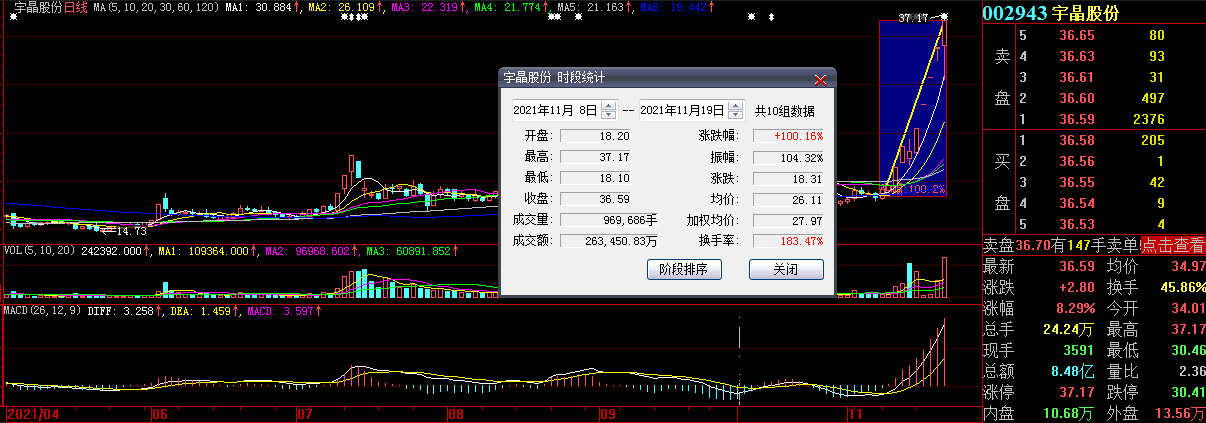Increase end date with up stepper arrow
Viewport: 1206px width, 423px height.
(x=736, y=105)
